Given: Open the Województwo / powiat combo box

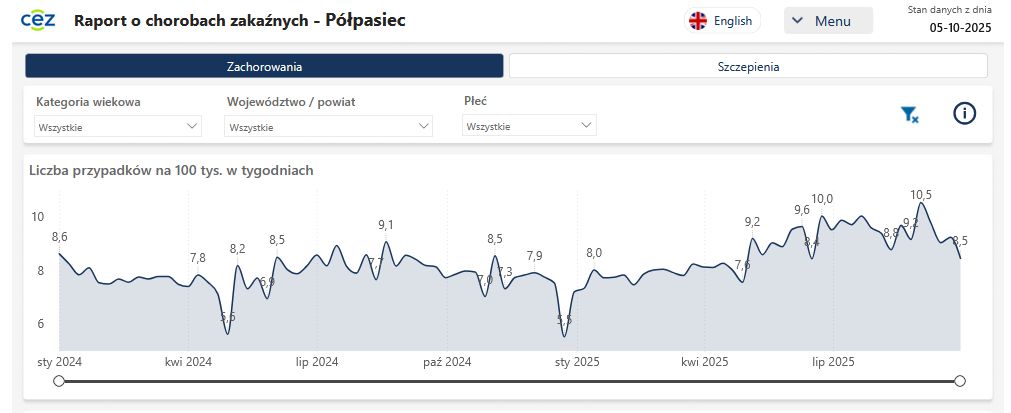Looking at the screenshot, I should tap(329, 127).
